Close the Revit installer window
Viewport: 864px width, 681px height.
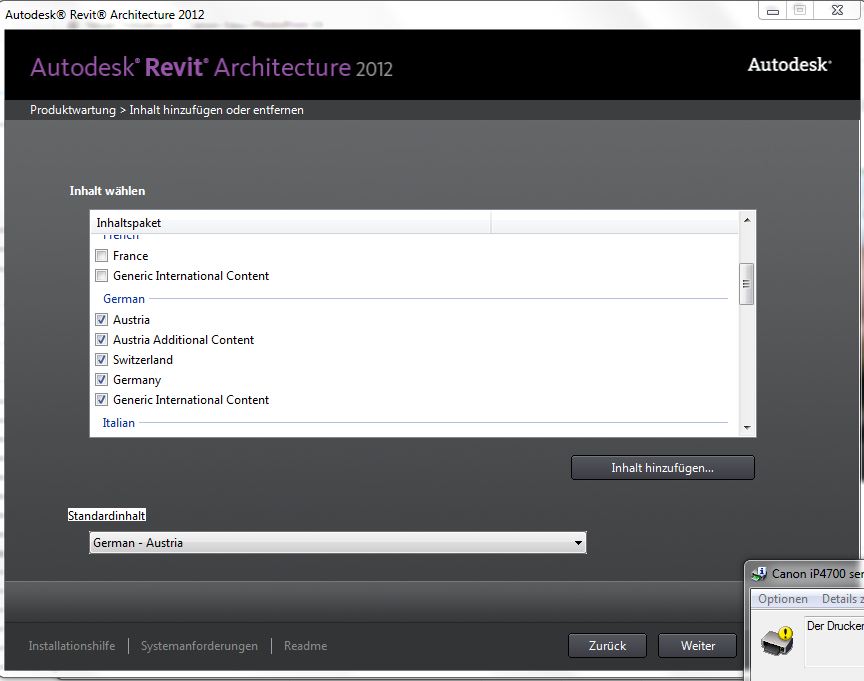pyautogui.click(x=837, y=10)
